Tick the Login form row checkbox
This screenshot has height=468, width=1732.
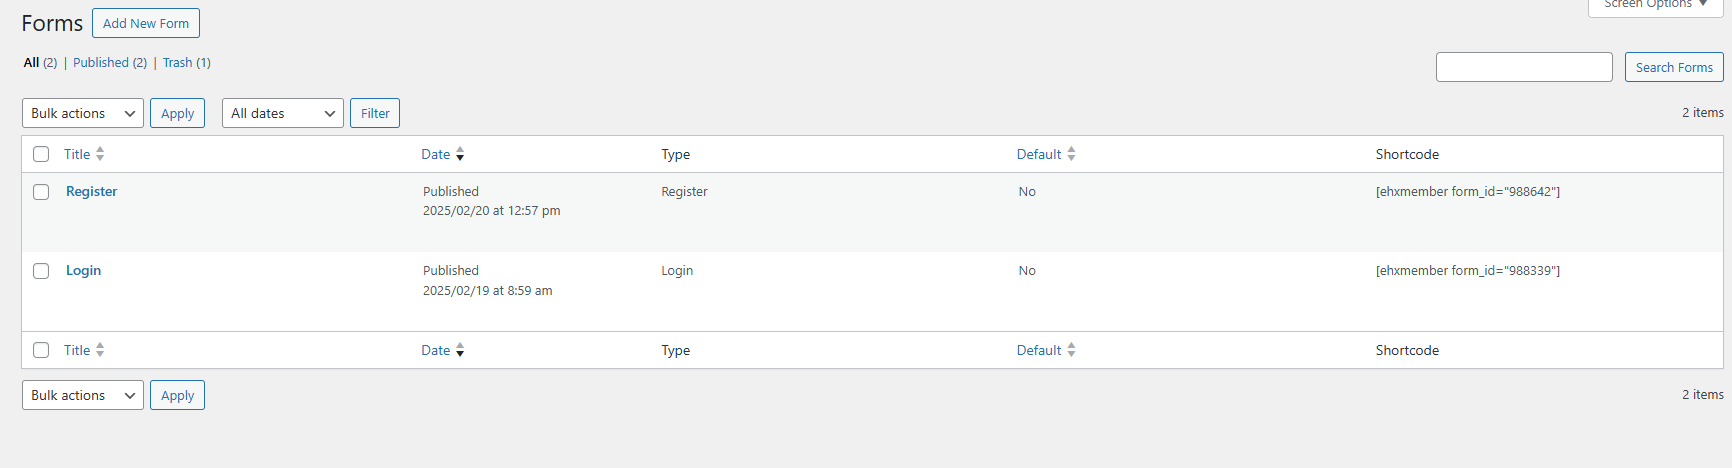41,271
